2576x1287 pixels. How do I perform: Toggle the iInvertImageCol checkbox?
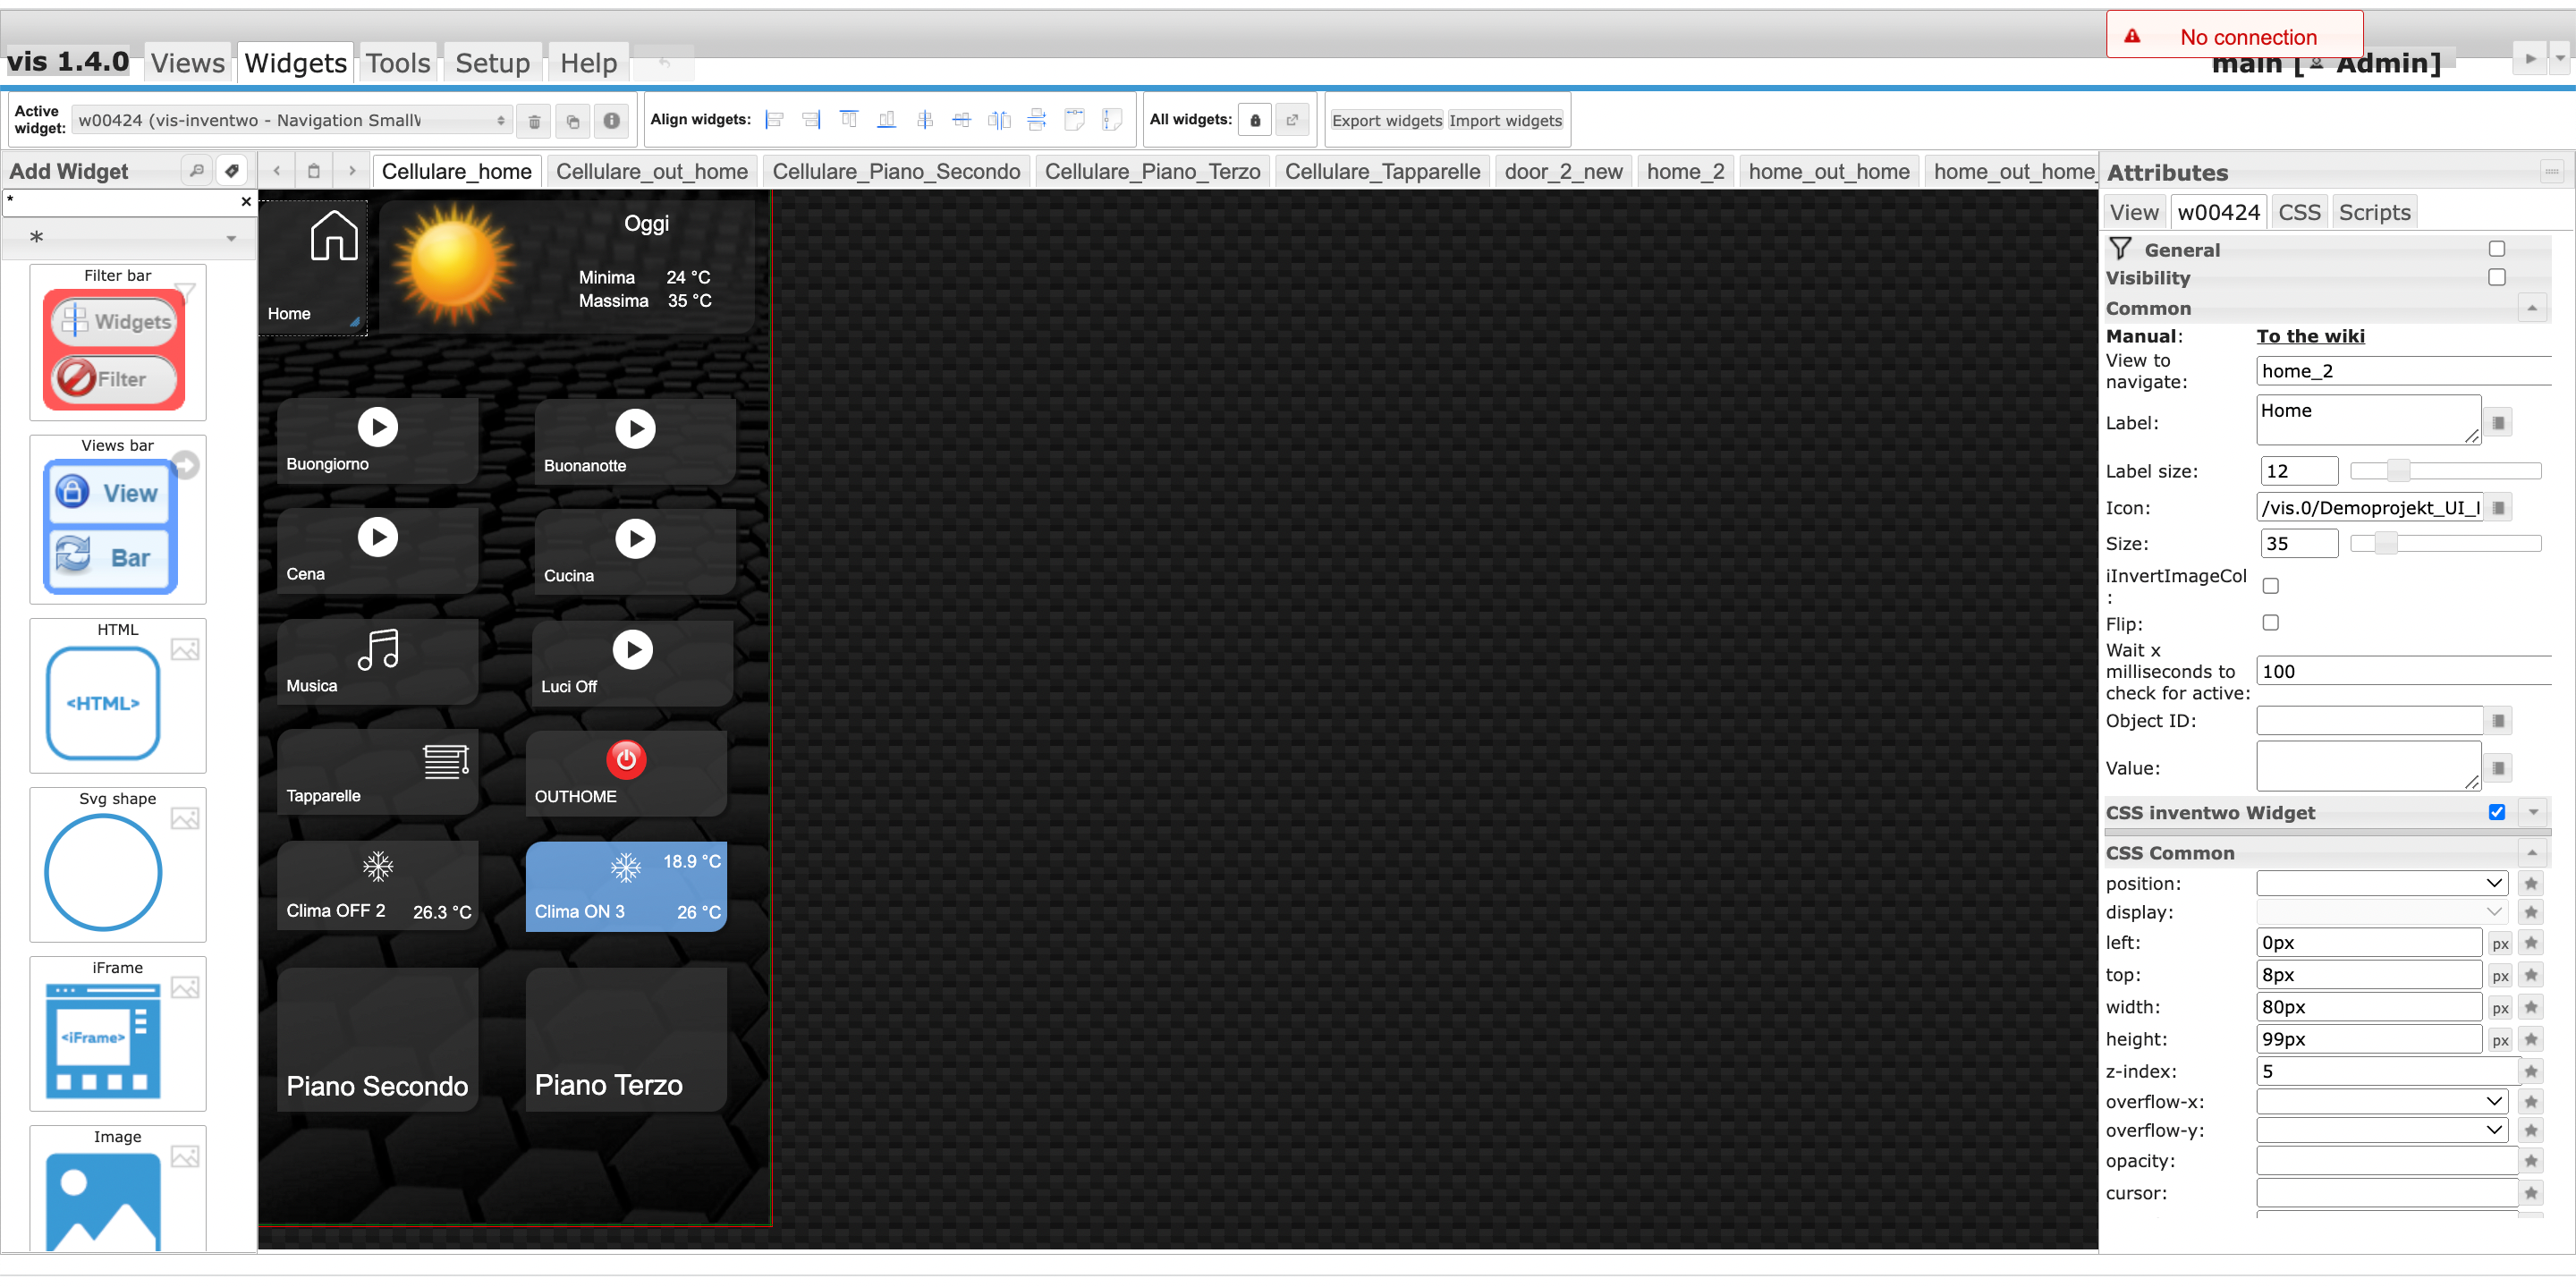(2270, 586)
